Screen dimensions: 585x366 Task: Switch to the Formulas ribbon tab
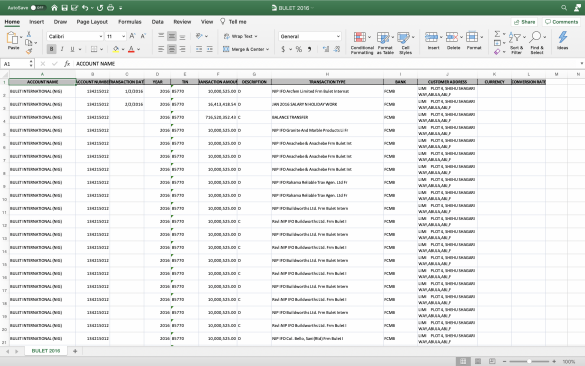click(129, 22)
